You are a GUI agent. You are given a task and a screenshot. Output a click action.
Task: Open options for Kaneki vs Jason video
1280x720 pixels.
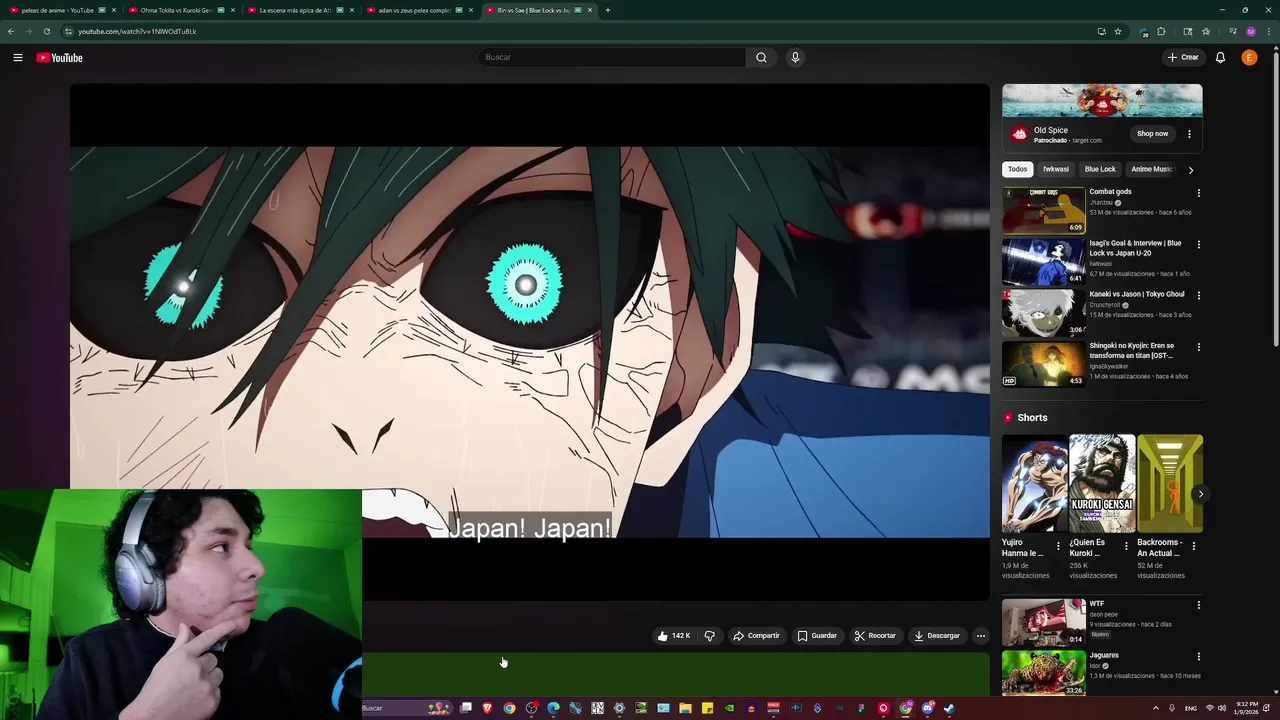click(1198, 296)
